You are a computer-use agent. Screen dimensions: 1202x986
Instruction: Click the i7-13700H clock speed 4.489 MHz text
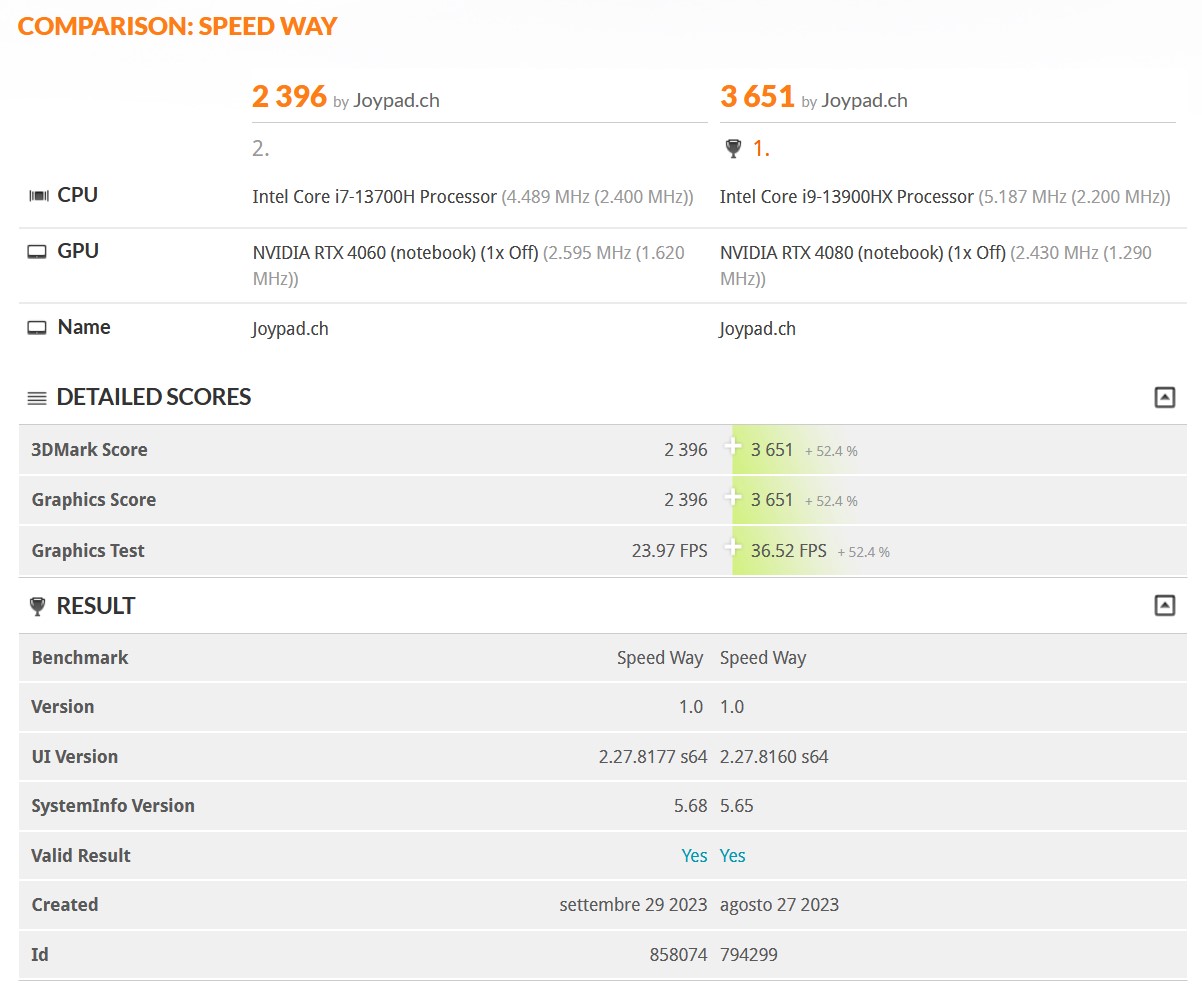point(597,197)
